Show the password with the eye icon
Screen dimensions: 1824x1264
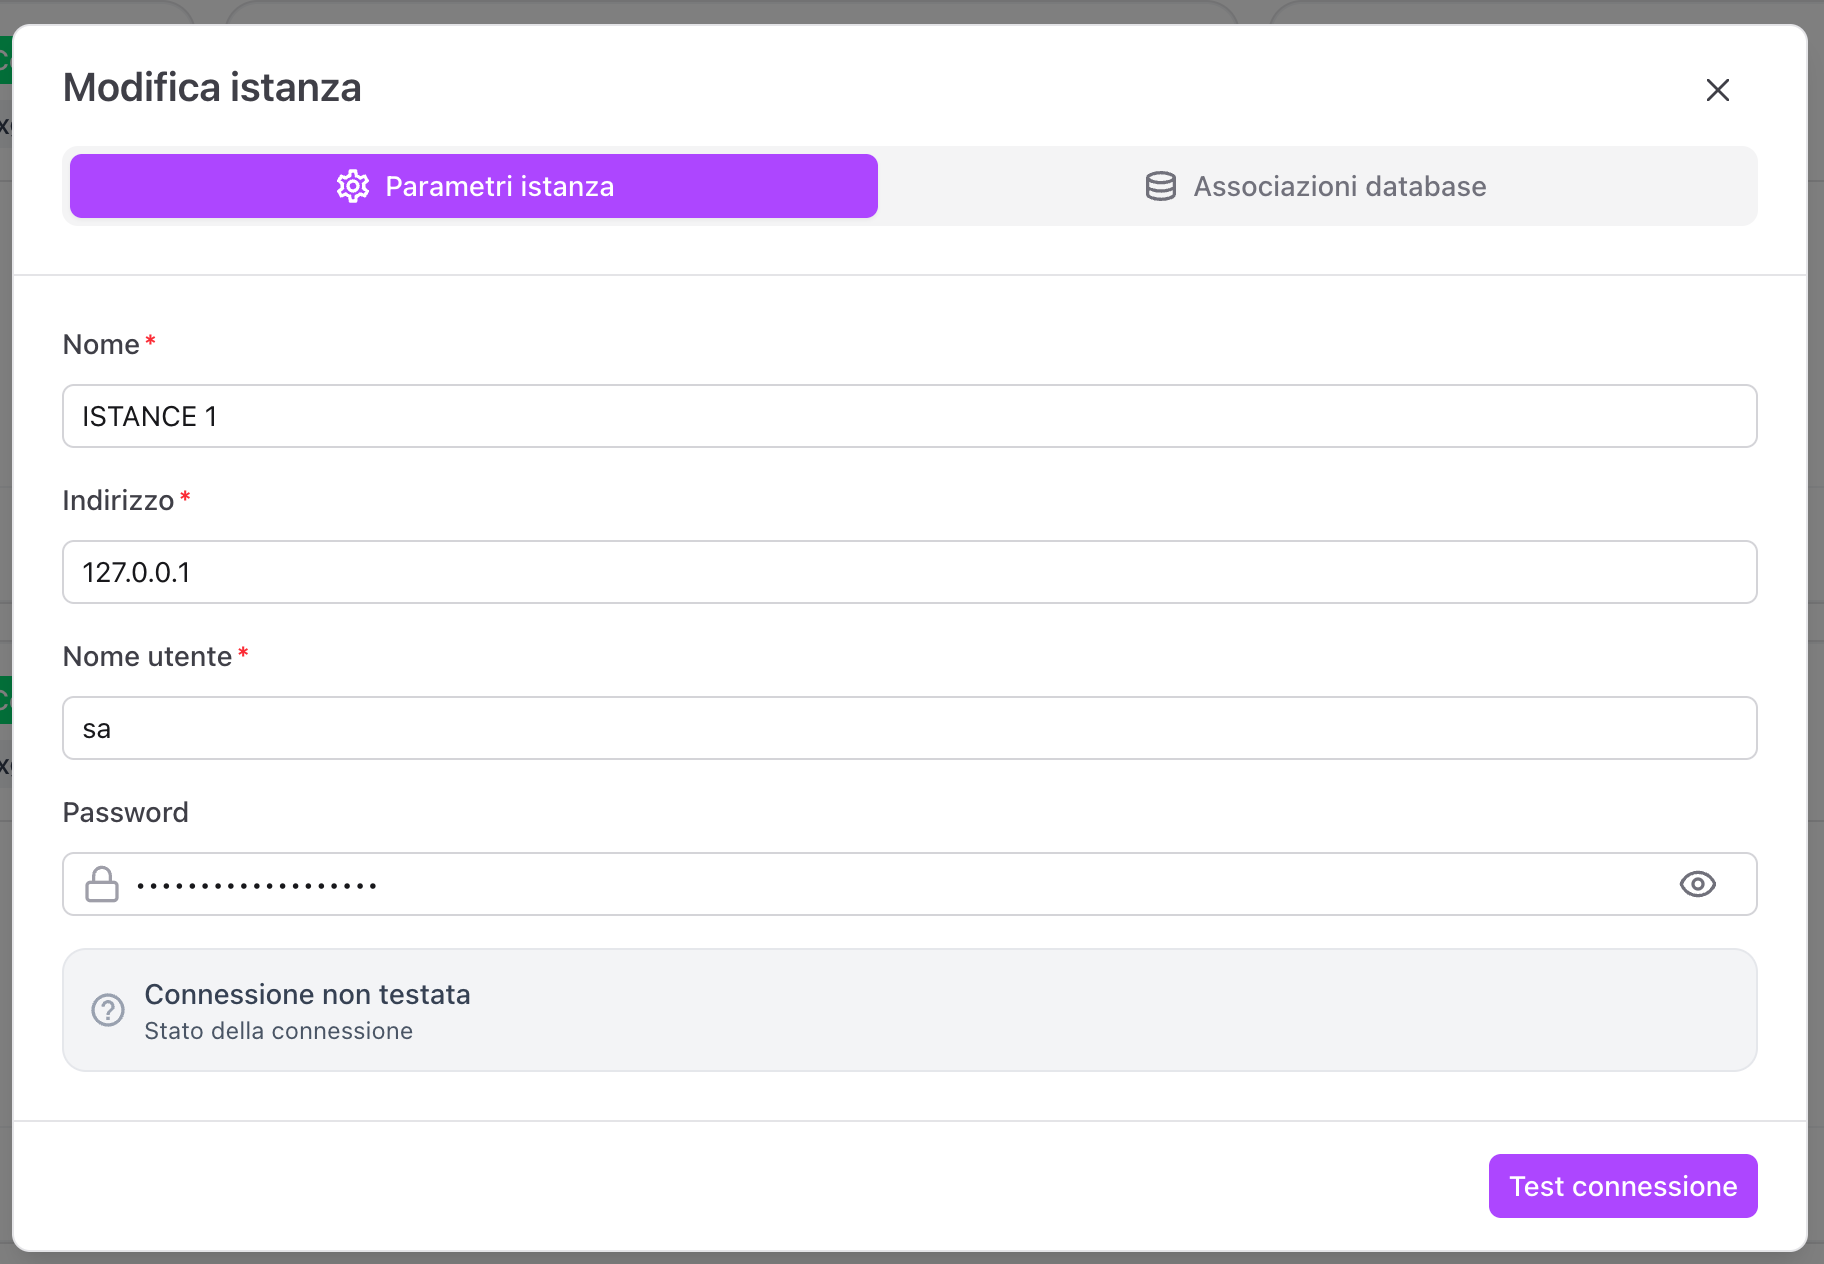1697,884
